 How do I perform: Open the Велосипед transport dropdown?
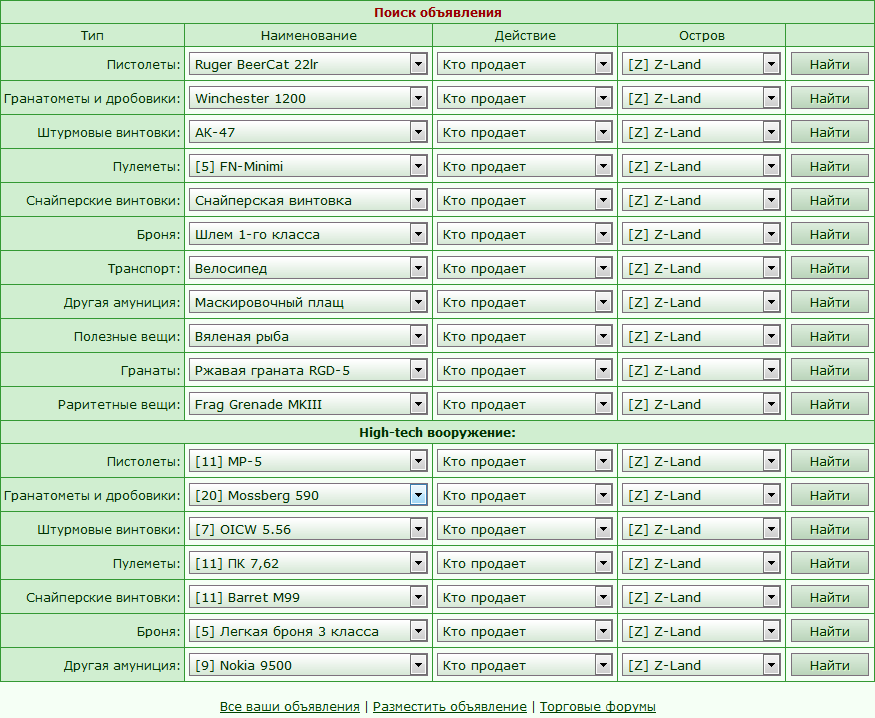pos(308,269)
